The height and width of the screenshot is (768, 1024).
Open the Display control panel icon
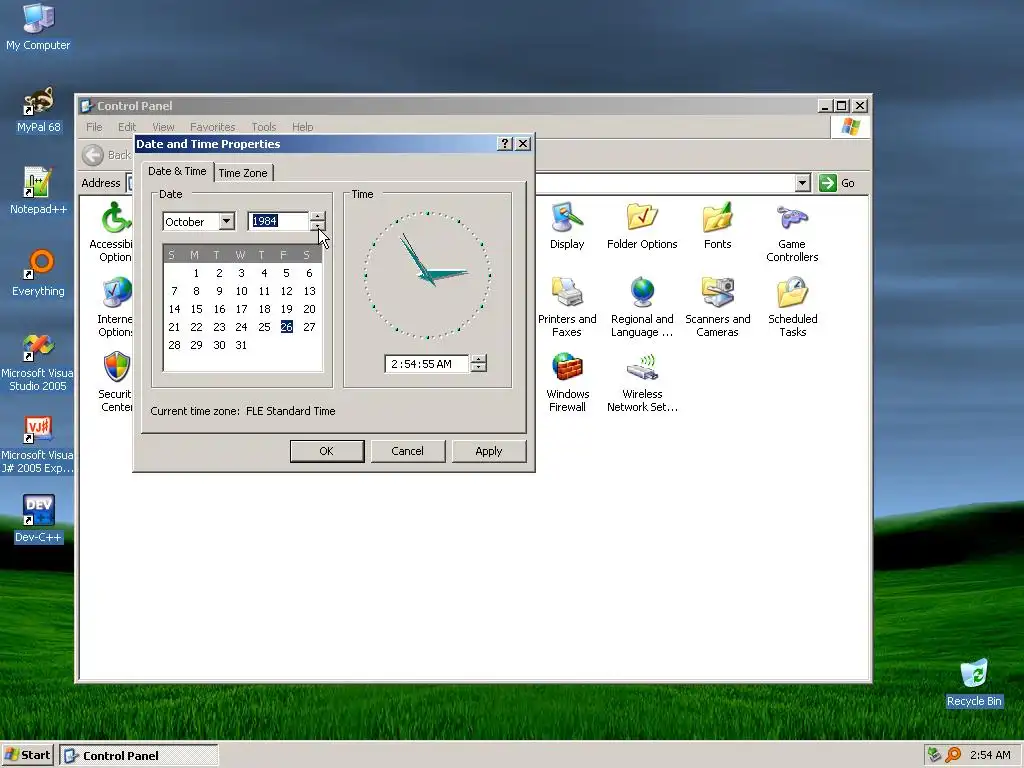[566, 226]
